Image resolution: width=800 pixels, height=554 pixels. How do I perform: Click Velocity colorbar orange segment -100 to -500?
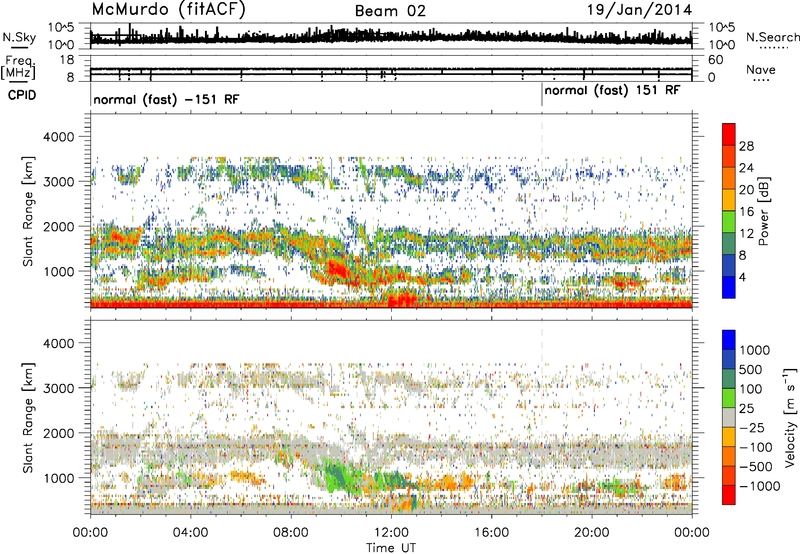click(x=729, y=456)
